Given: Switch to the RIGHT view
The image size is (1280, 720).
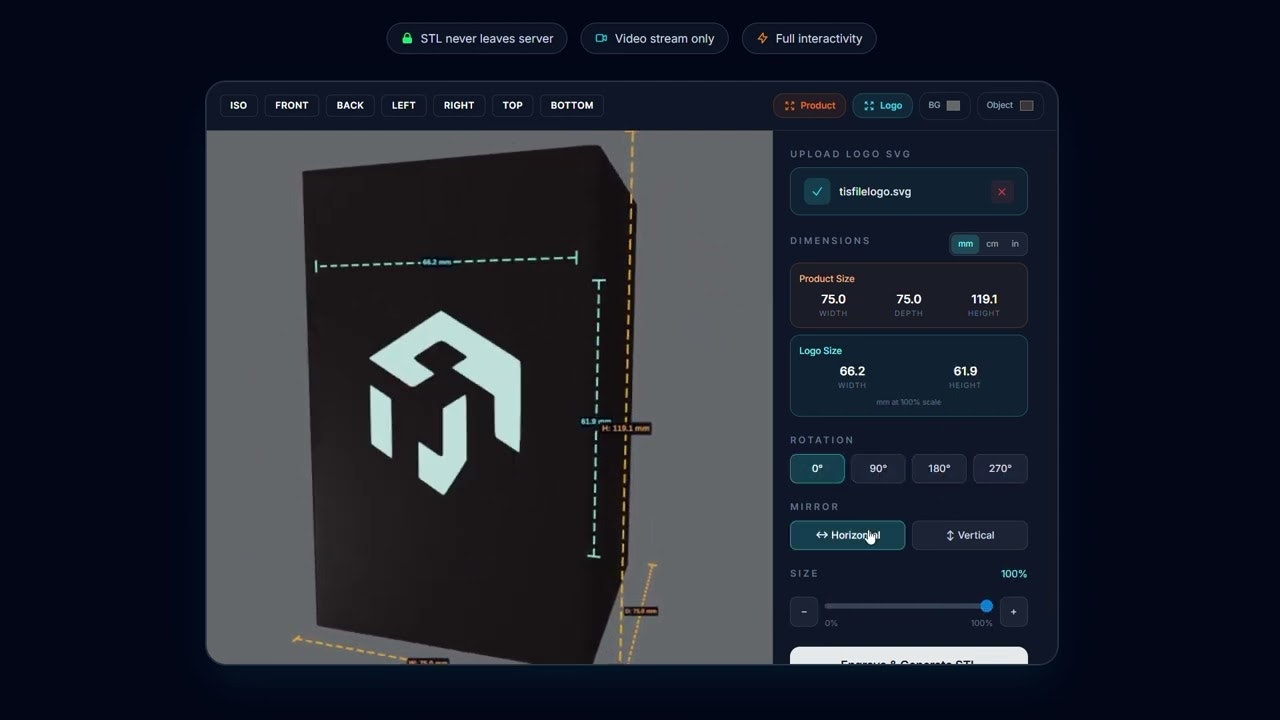Looking at the screenshot, I should click(459, 105).
